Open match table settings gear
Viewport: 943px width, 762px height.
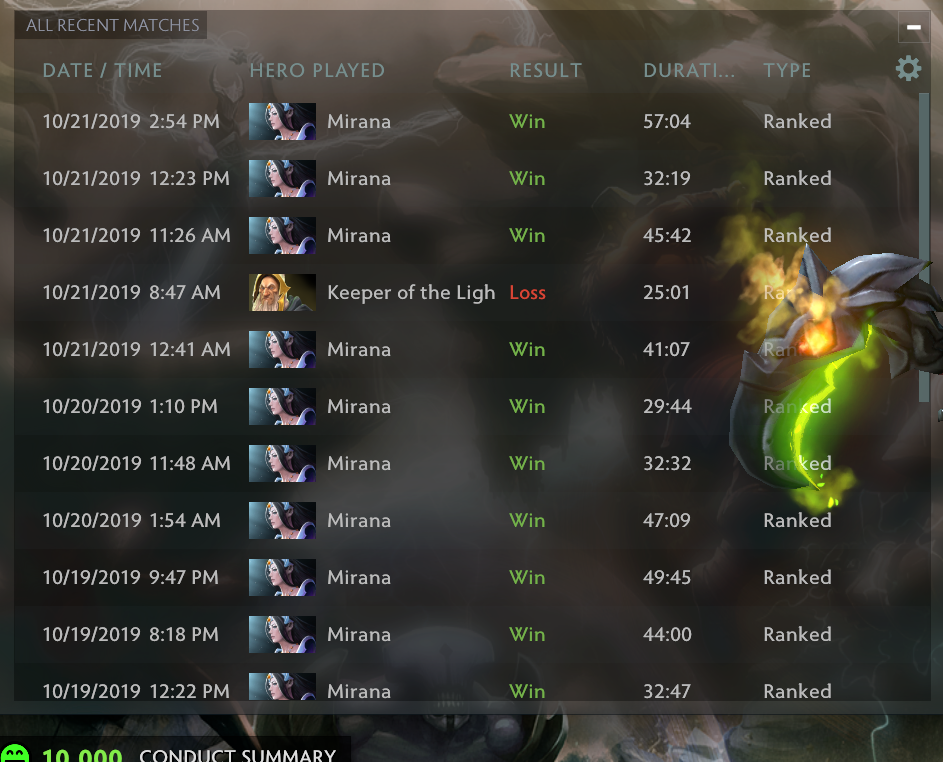click(x=908, y=69)
